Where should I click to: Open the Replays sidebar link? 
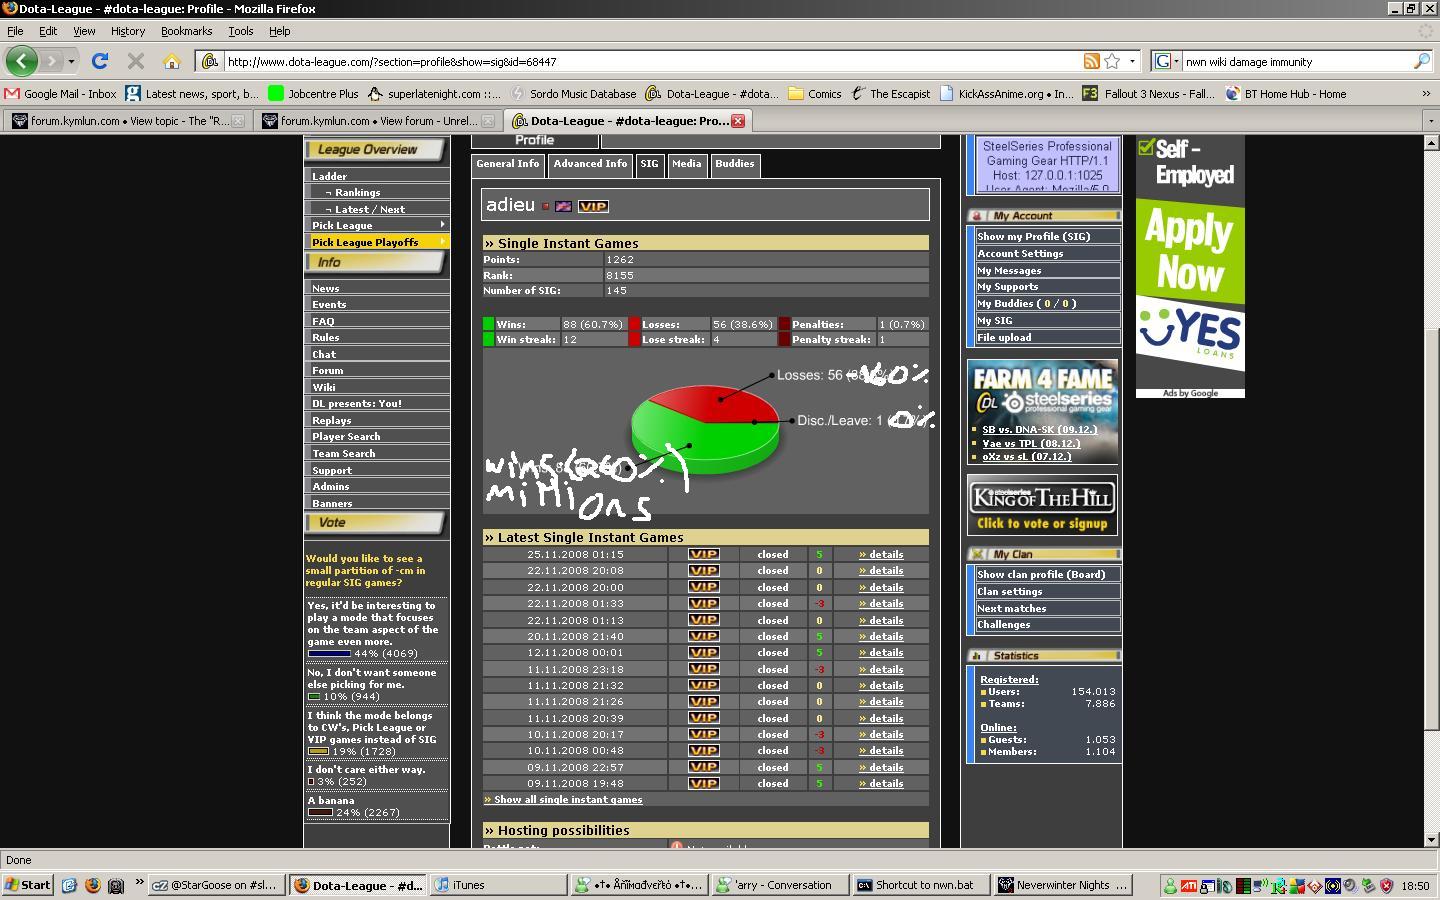[332, 421]
